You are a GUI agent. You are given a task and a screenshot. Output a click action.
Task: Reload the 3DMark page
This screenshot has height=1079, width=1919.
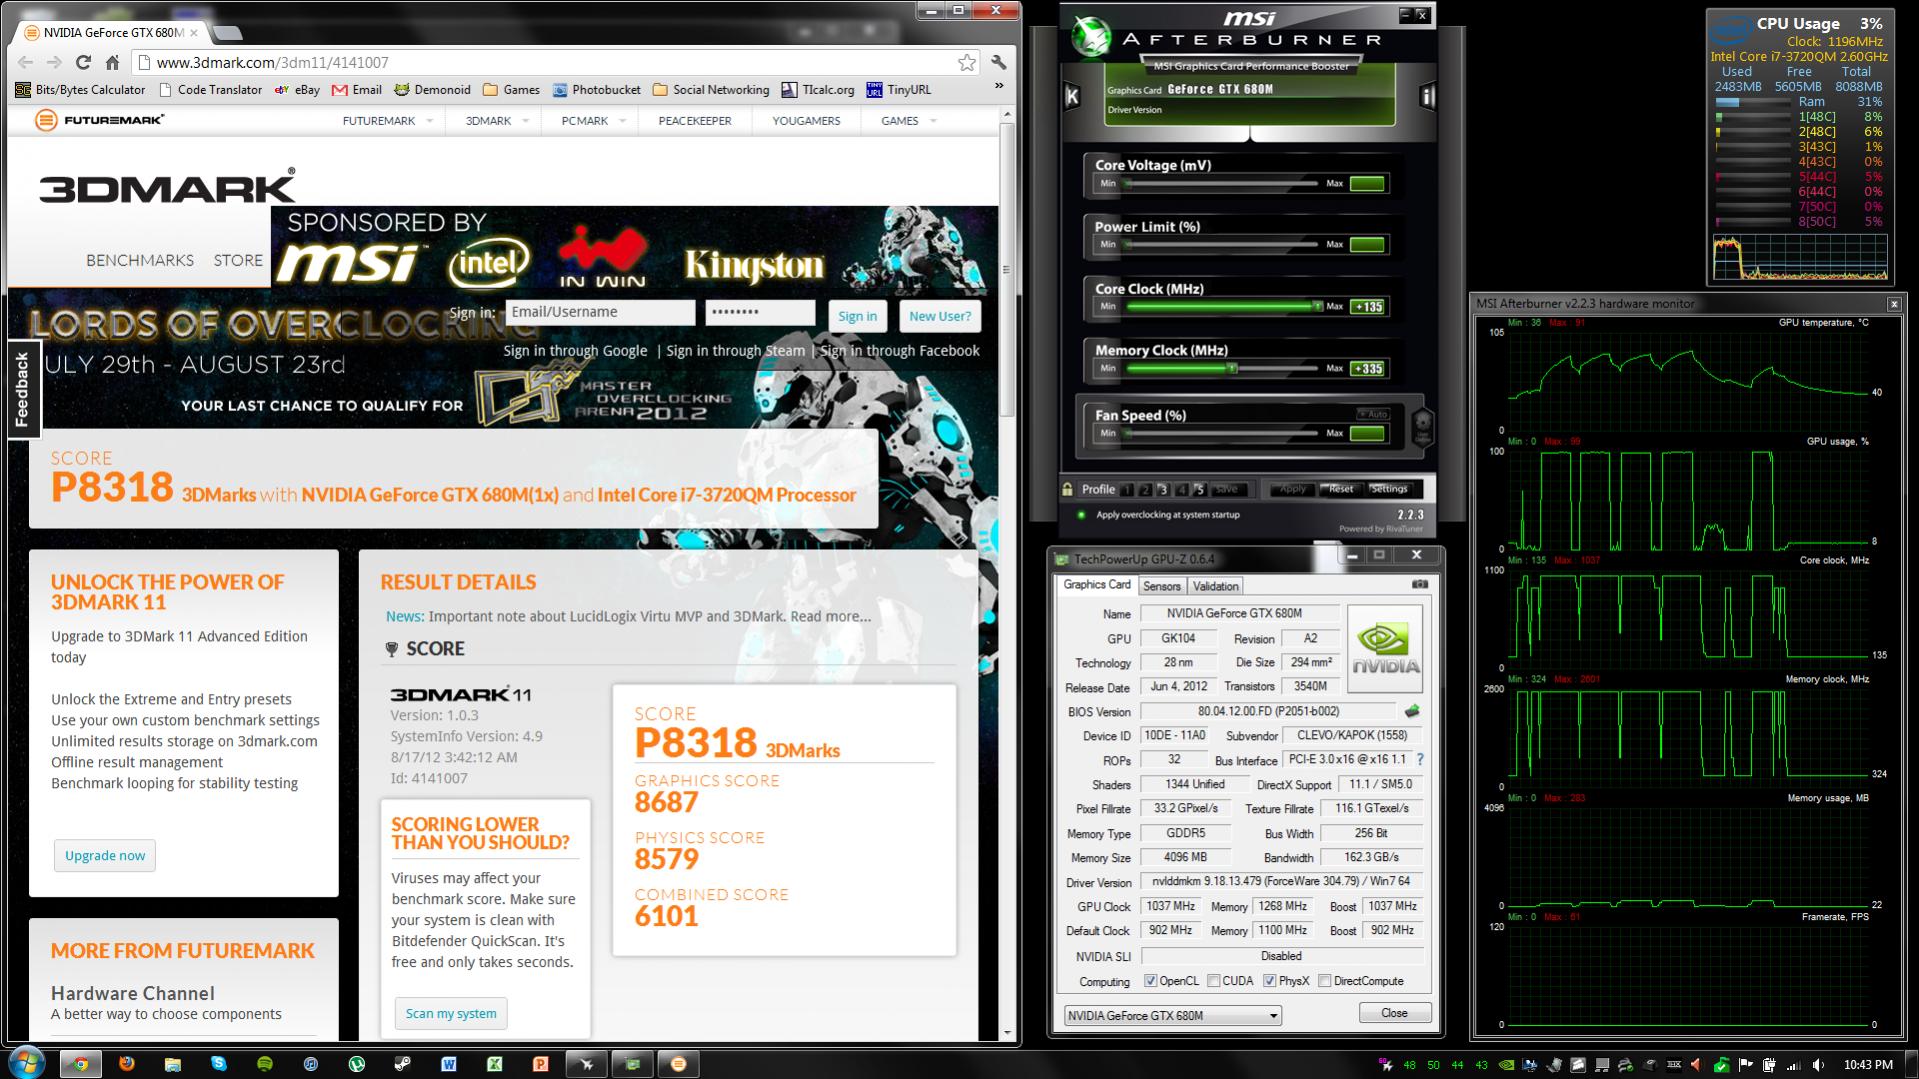(84, 62)
